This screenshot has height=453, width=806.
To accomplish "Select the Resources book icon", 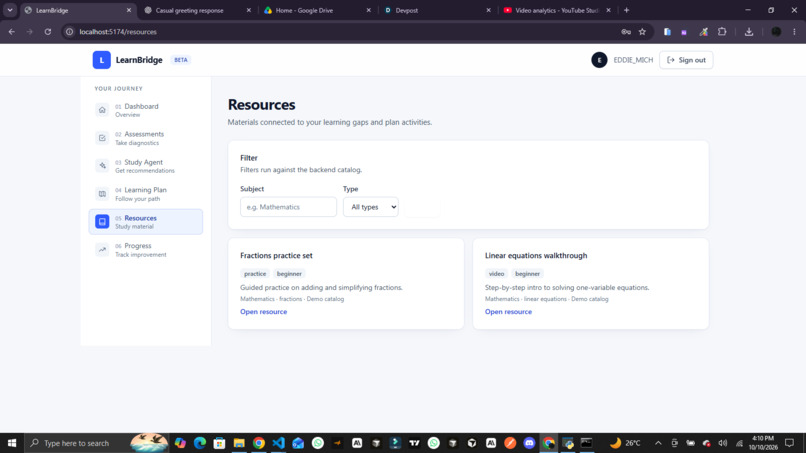I will 102,222.
